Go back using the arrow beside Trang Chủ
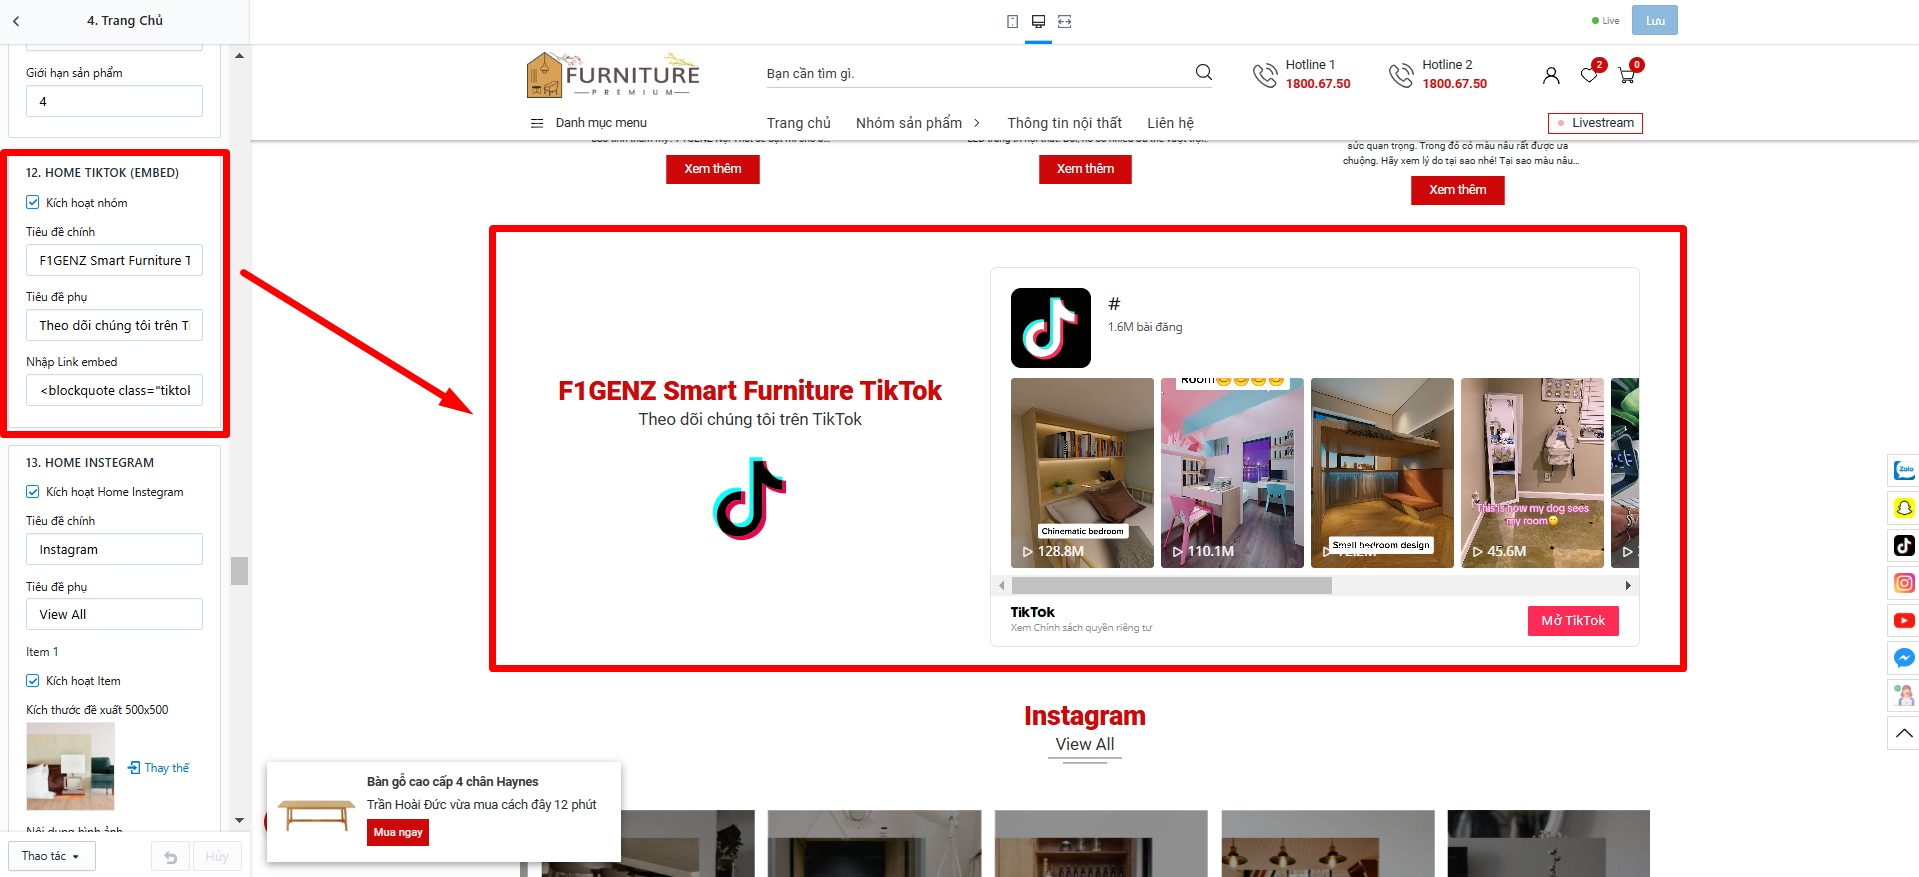This screenshot has width=1919, height=877. coord(16,21)
